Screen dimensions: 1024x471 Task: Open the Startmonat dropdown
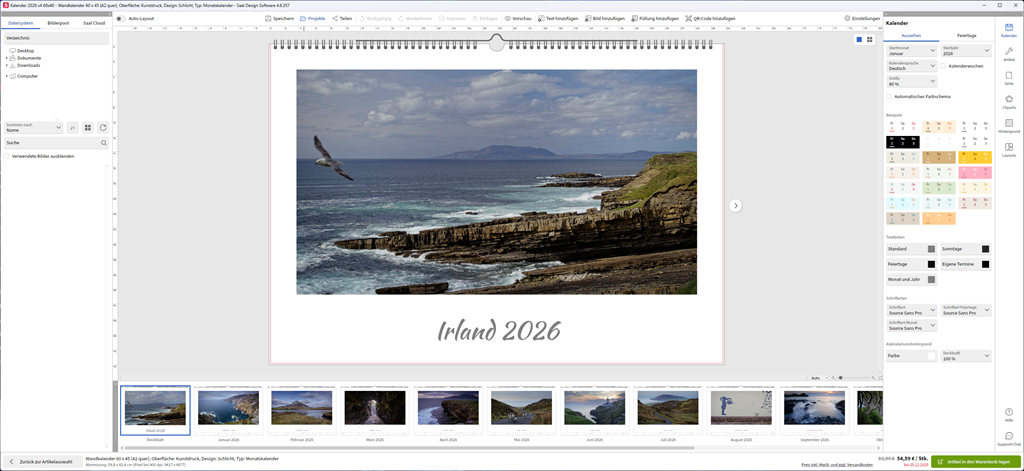tap(911, 48)
